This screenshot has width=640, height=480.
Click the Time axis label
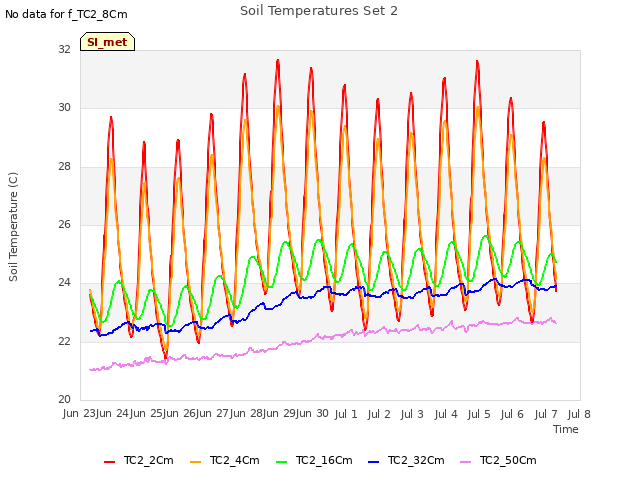coord(566,429)
